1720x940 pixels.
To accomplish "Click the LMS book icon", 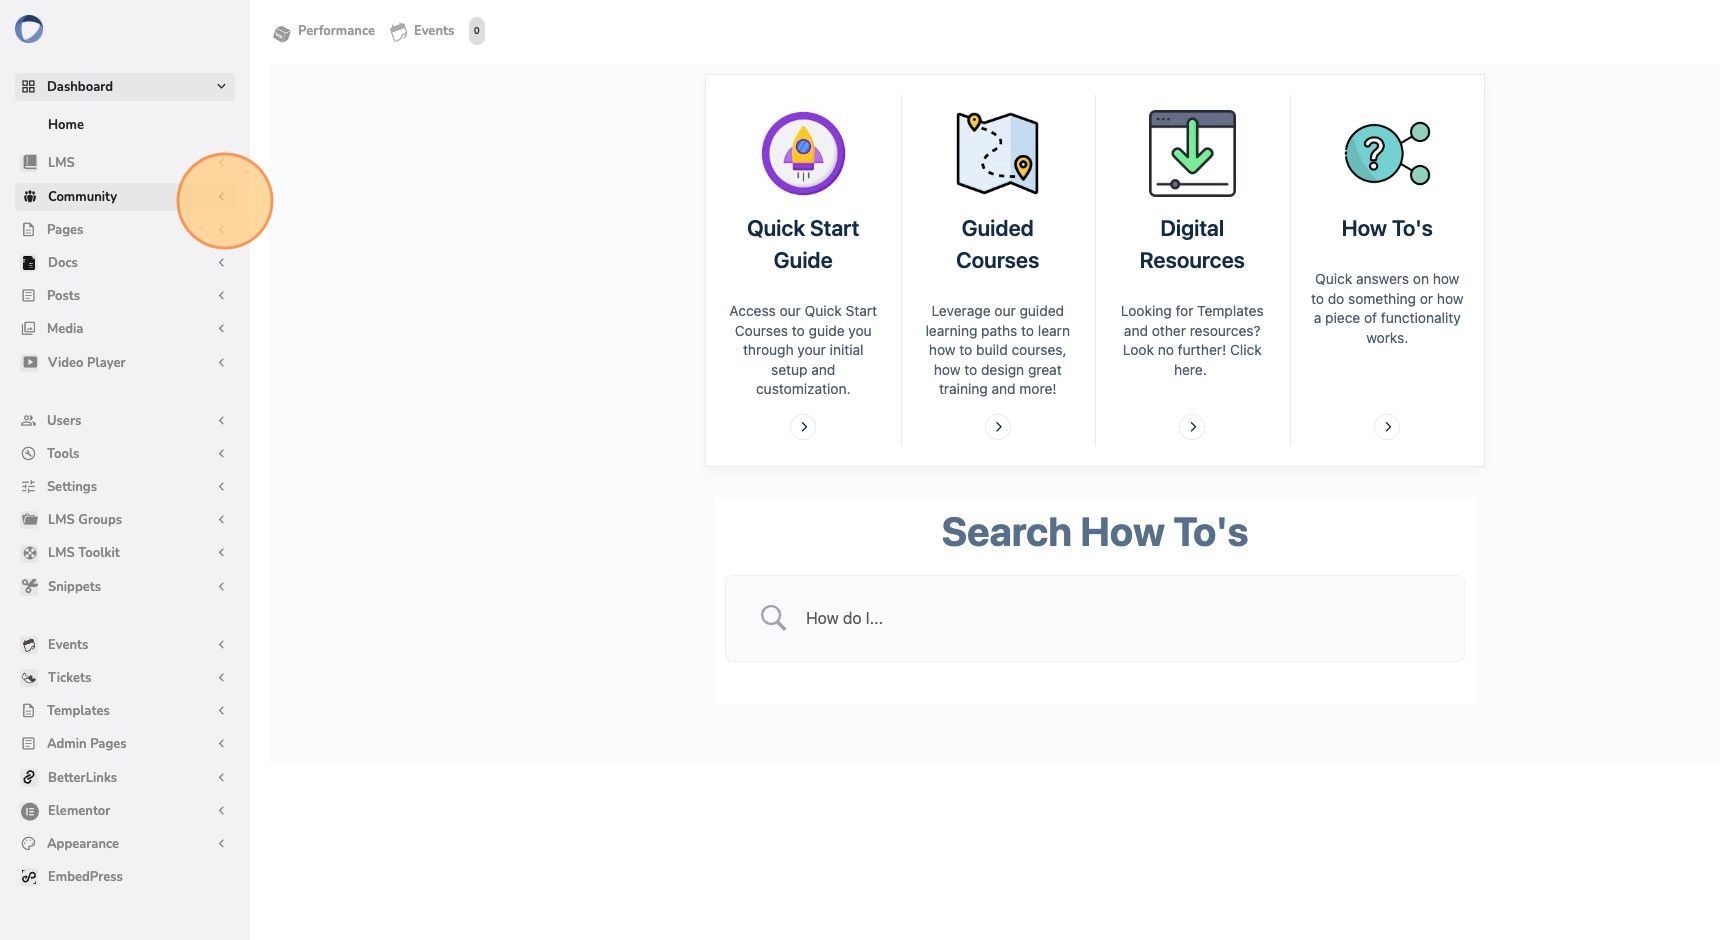I will pos(30,162).
